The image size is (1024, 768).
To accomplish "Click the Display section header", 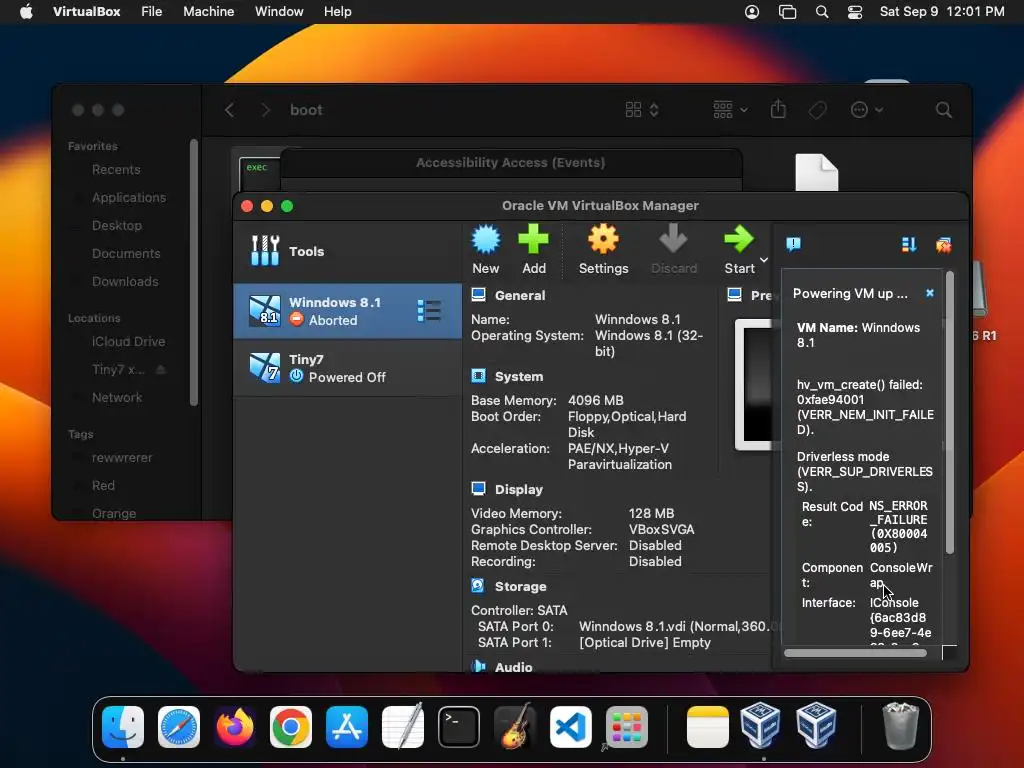I will click(519, 489).
